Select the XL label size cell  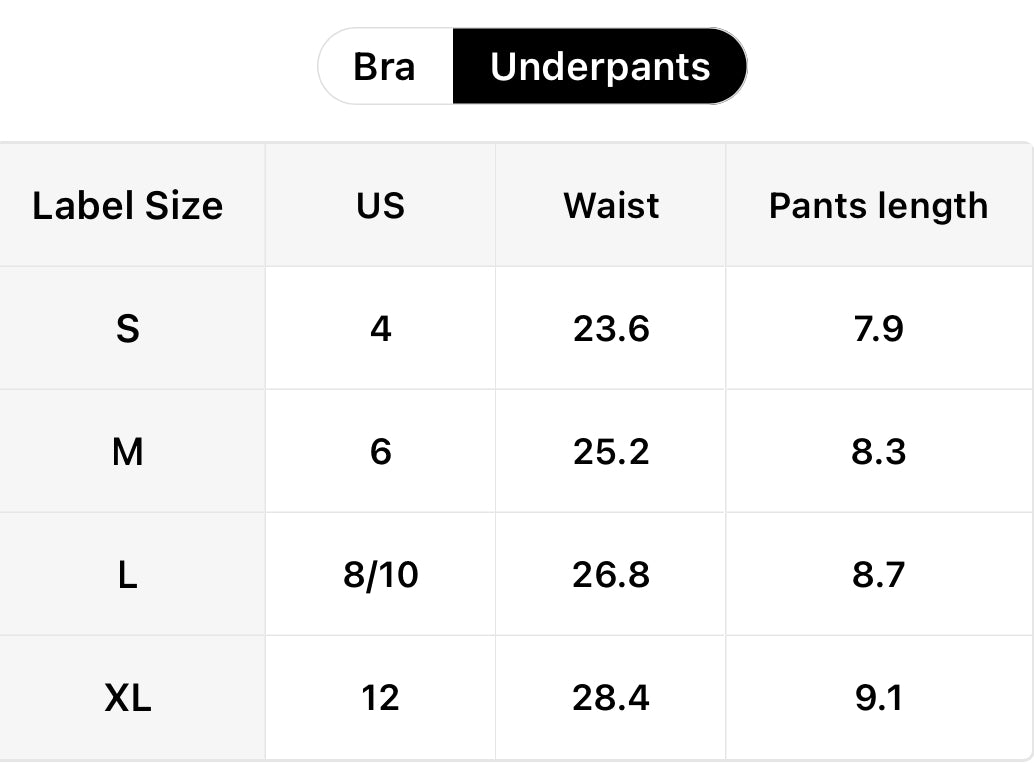coord(128,698)
